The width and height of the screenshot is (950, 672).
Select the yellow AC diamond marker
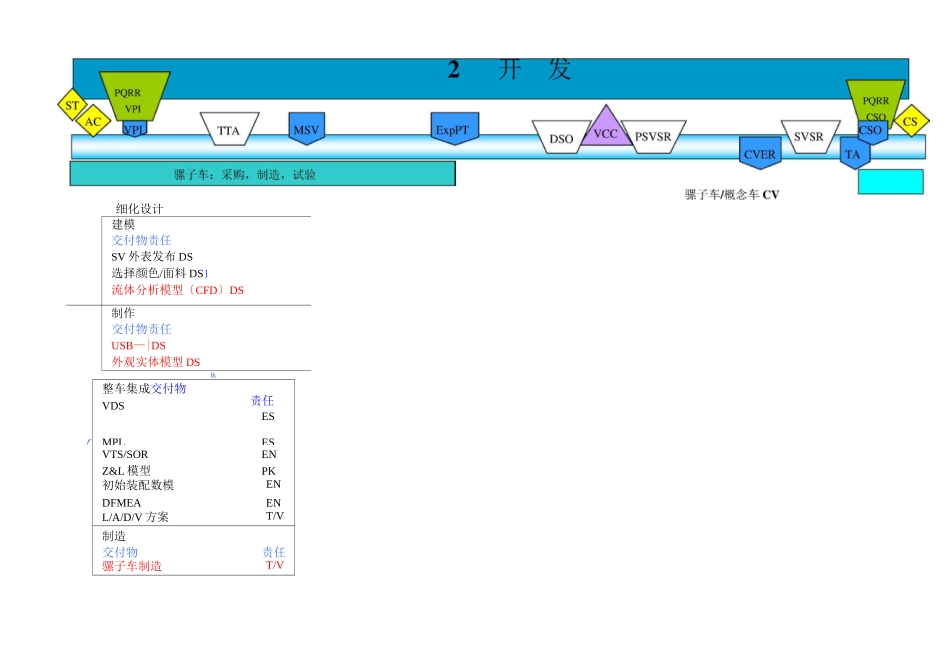click(93, 122)
